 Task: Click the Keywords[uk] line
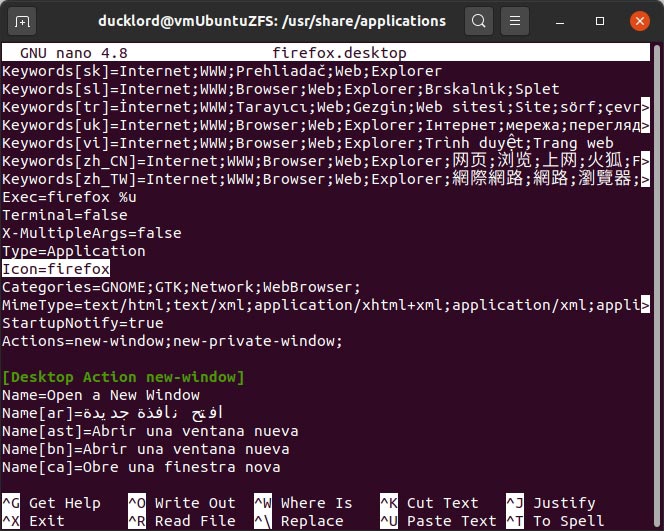[x=326, y=125]
